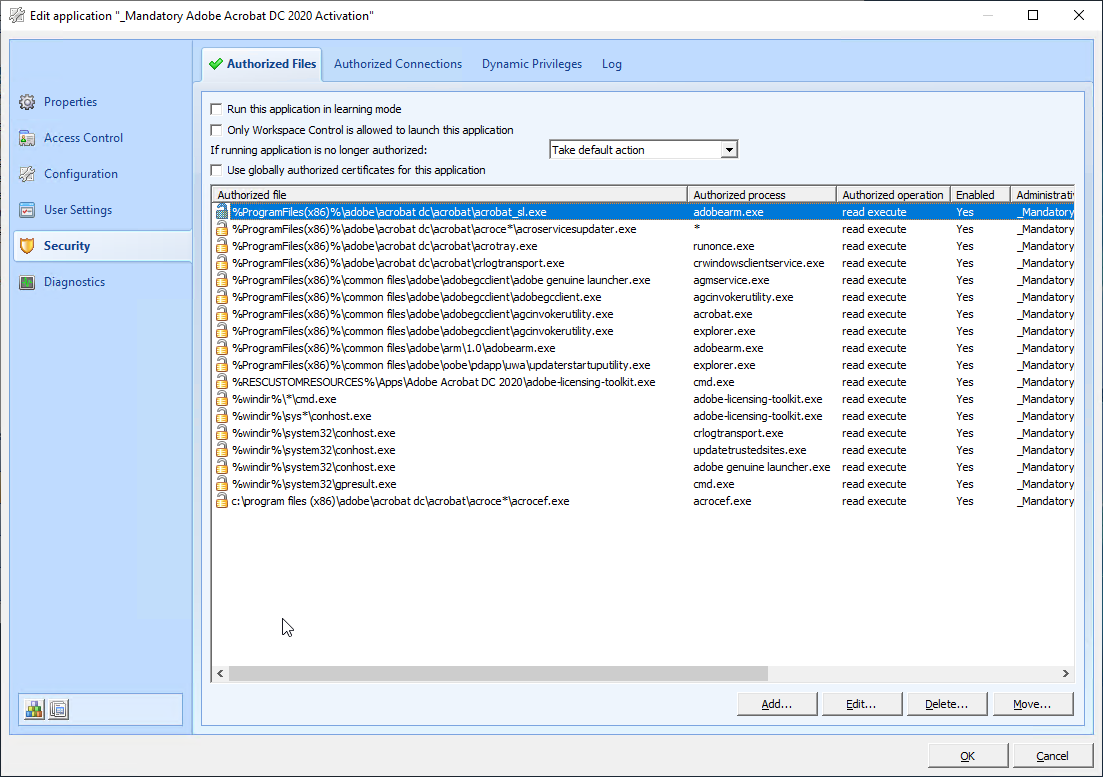The width and height of the screenshot is (1103, 777).
Task: Toggle Use globally authorized certificates checkbox
Action: 216,170
